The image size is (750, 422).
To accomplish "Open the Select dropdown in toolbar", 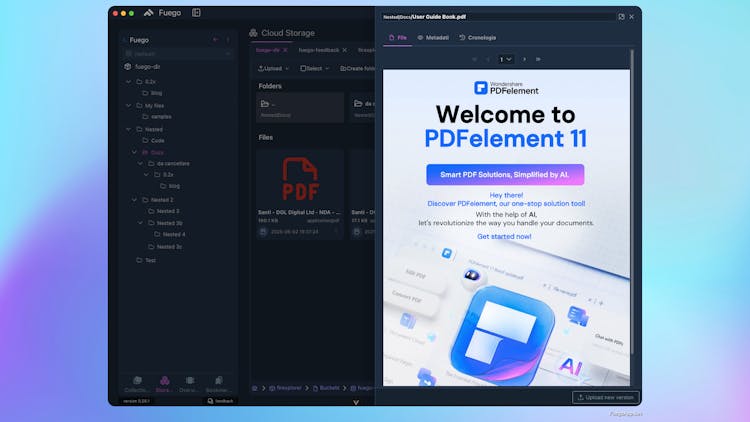I will pyautogui.click(x=314, y=68).
